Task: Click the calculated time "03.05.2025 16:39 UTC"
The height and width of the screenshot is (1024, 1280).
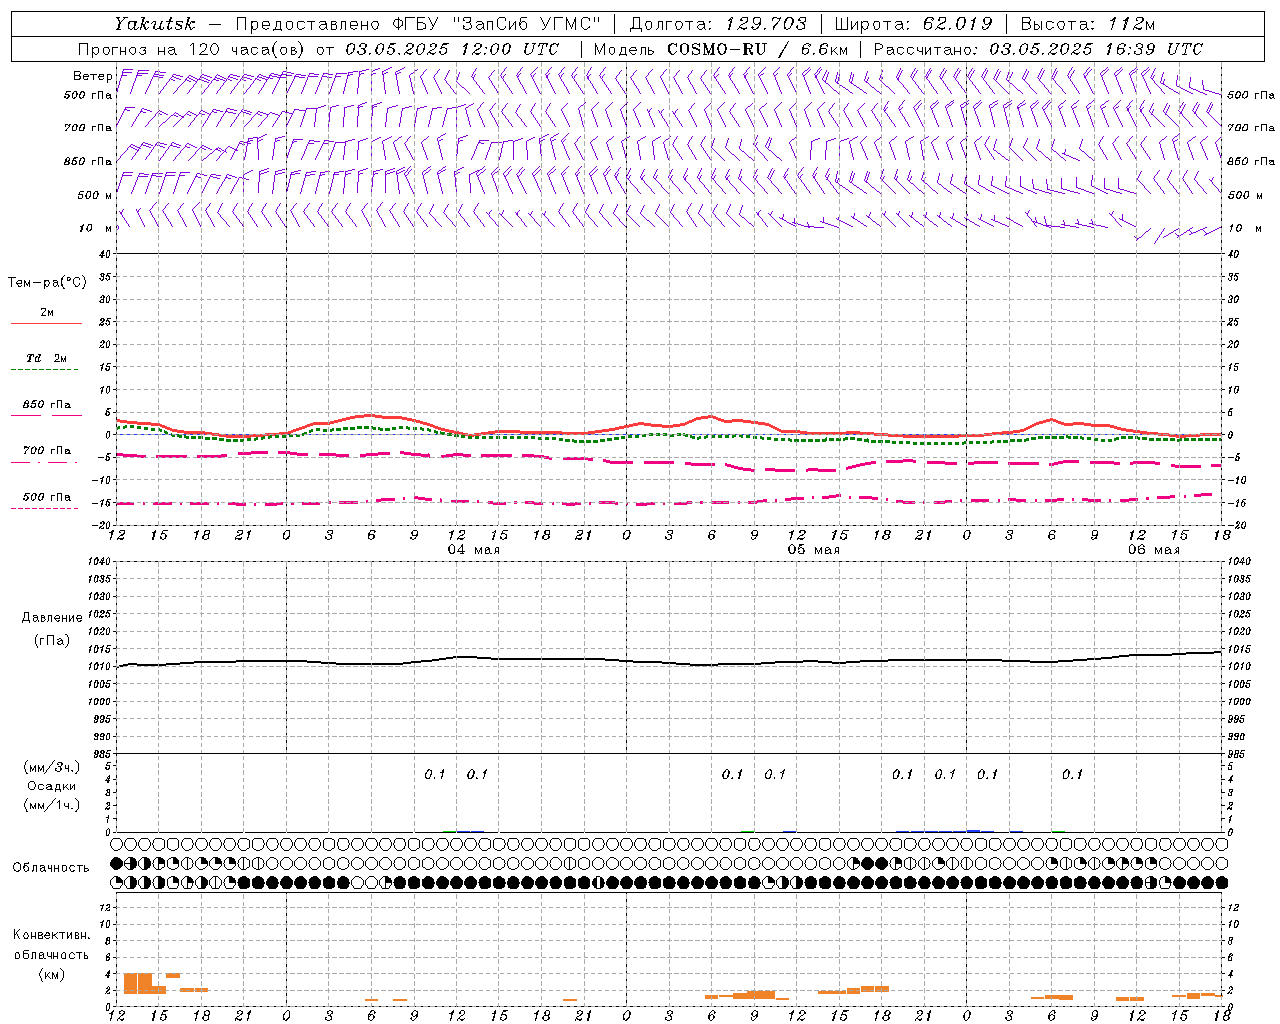Action: 1096,49
